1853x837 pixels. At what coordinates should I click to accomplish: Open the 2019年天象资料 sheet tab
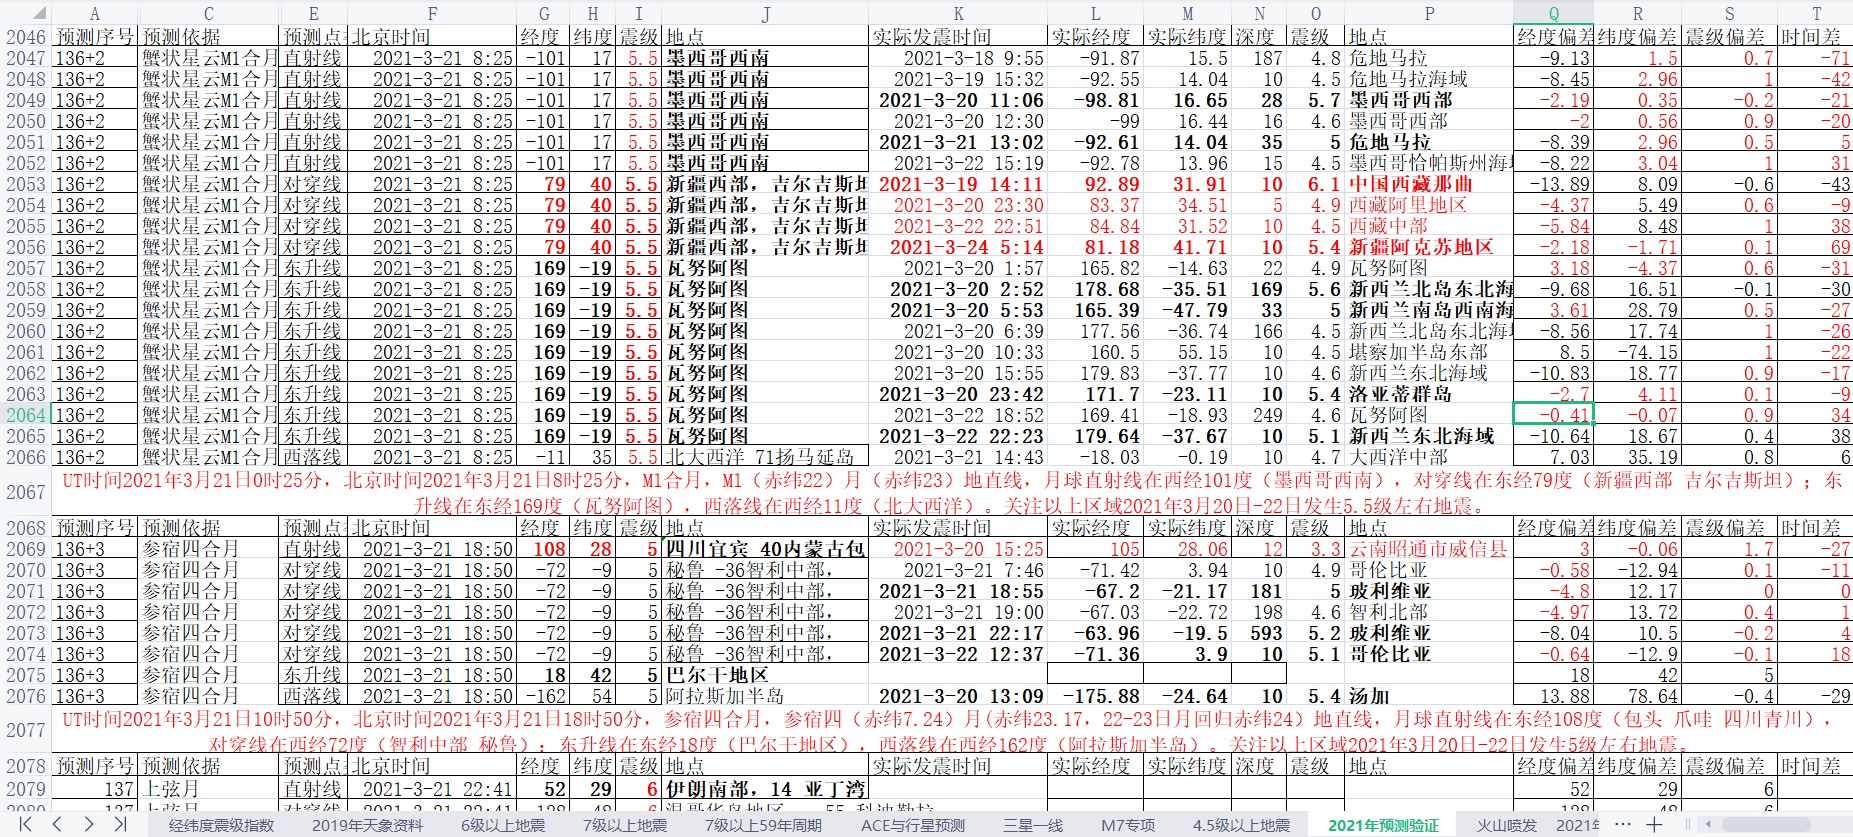367,825
